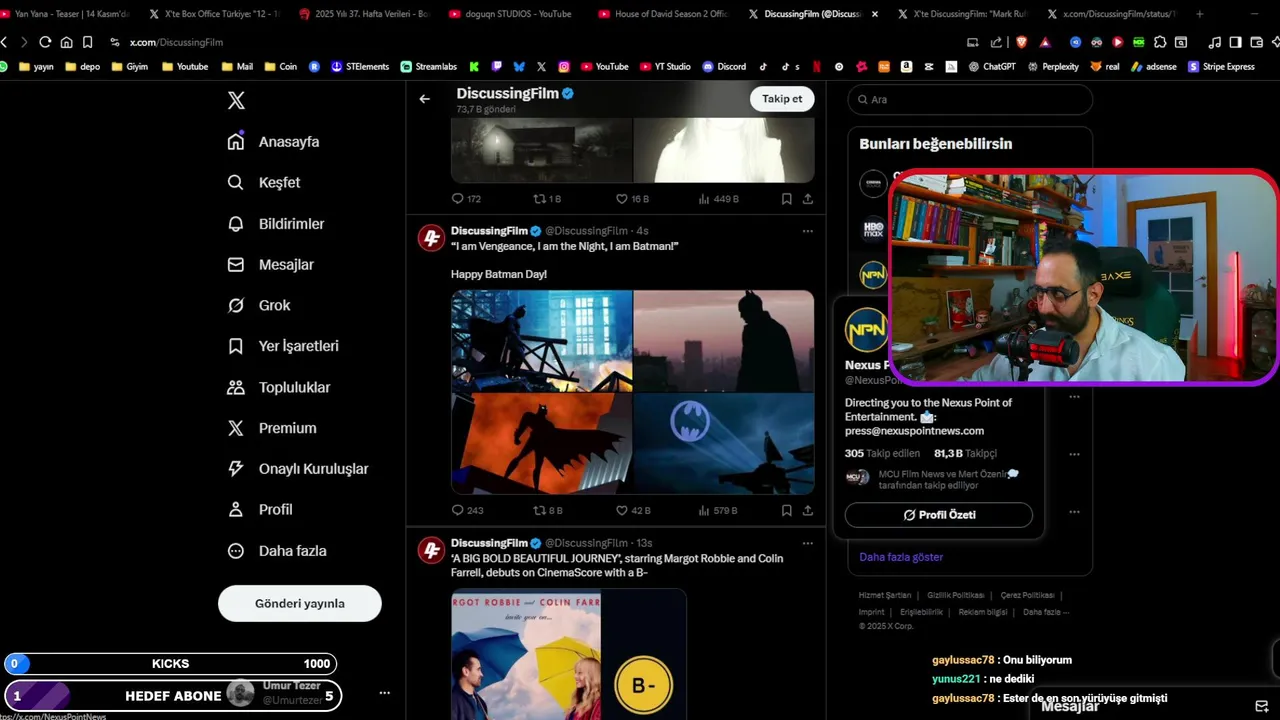The width and height of the screenshot is (1280, 720).
Task: Click the x.com/DiscussingFilm address bar
Action: coord(176,42)
